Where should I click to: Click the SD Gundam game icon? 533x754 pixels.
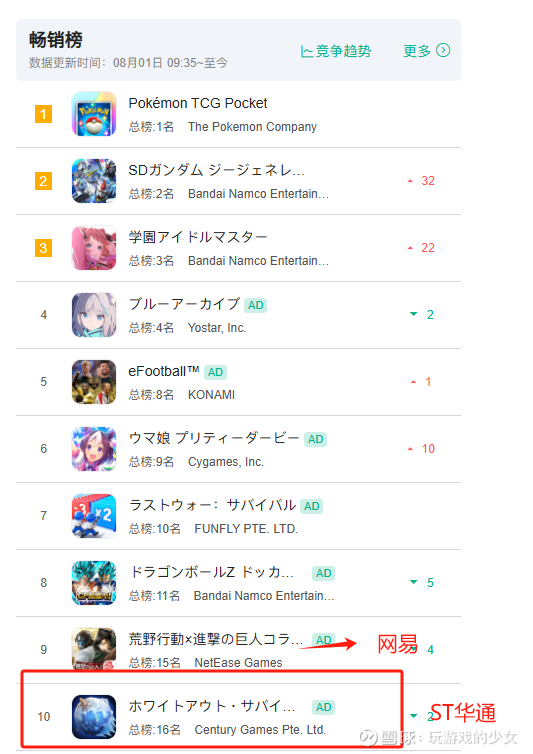pyautogui.click(x=94, y=181)
